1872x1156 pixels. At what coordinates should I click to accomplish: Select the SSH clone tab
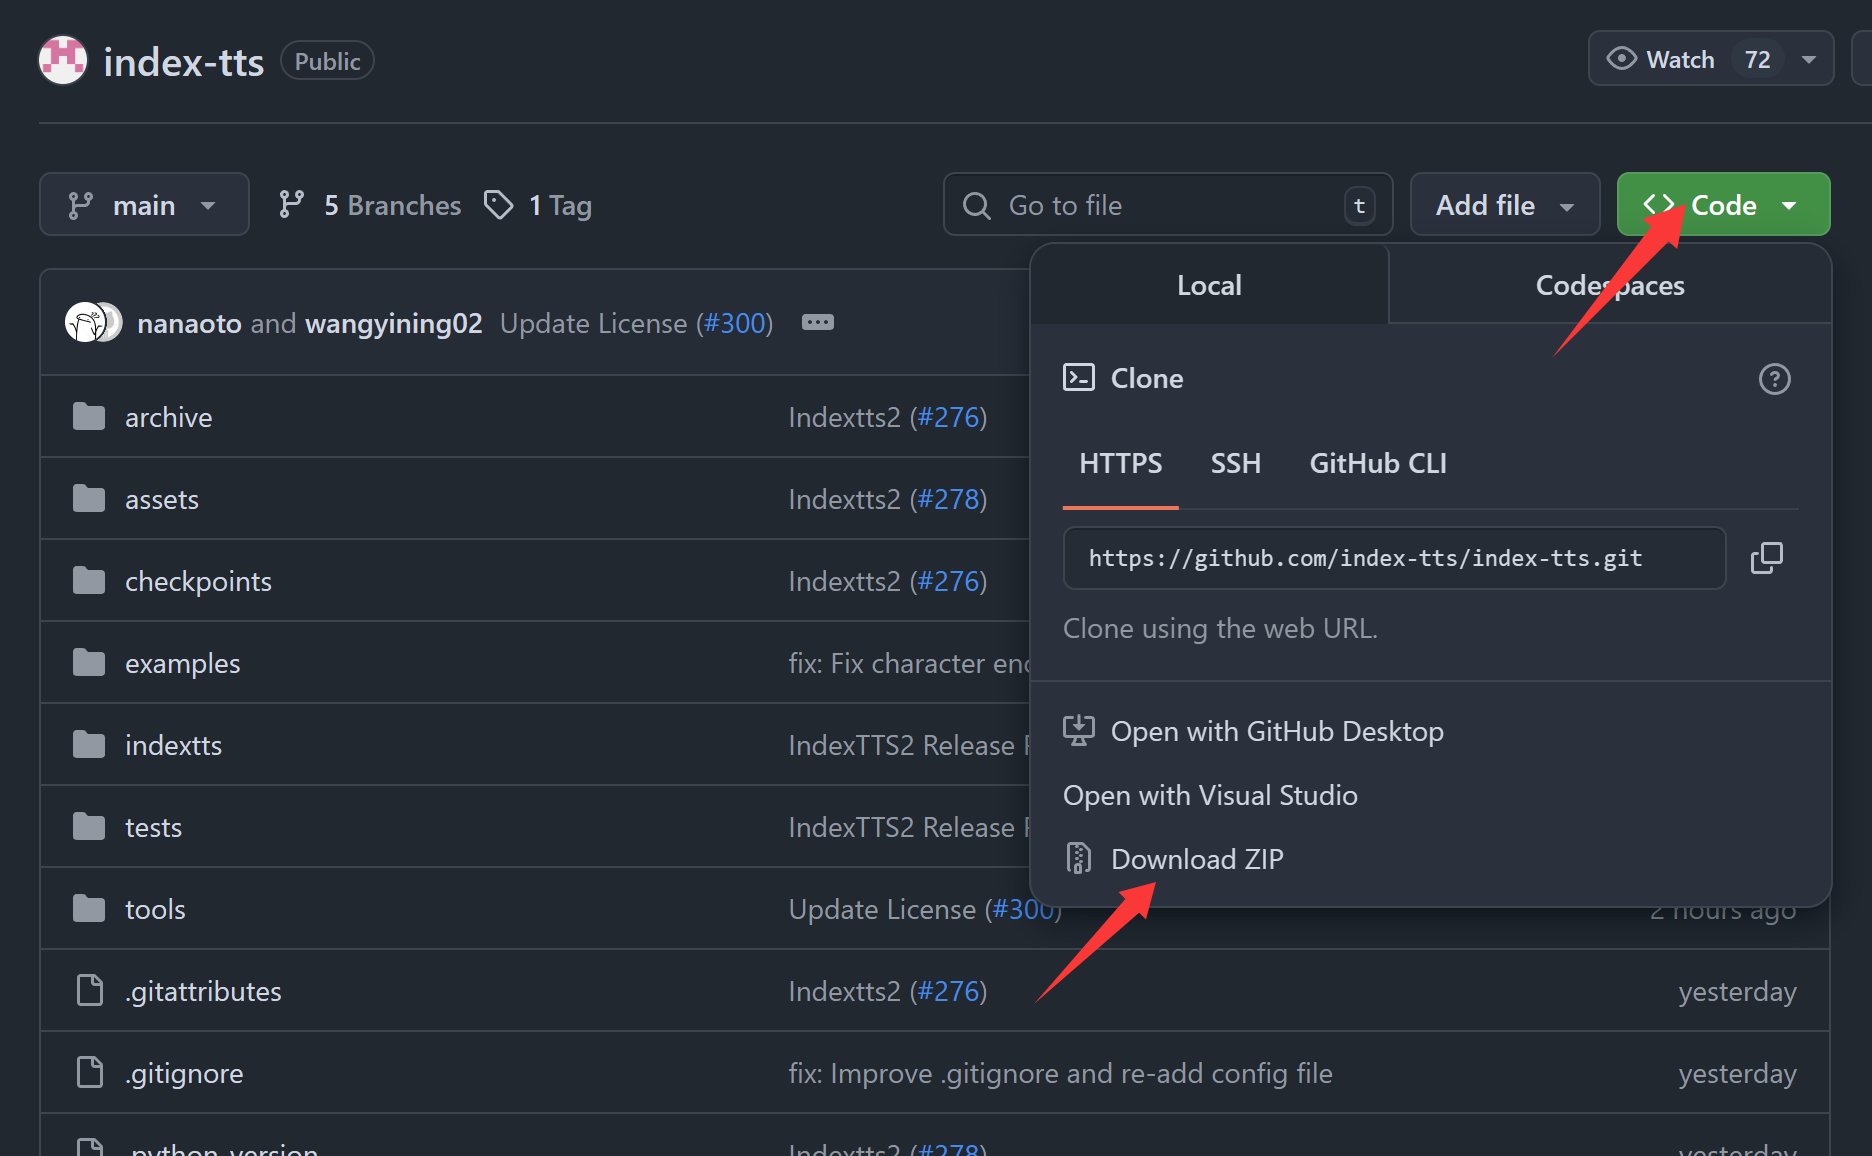(1235, 463)
